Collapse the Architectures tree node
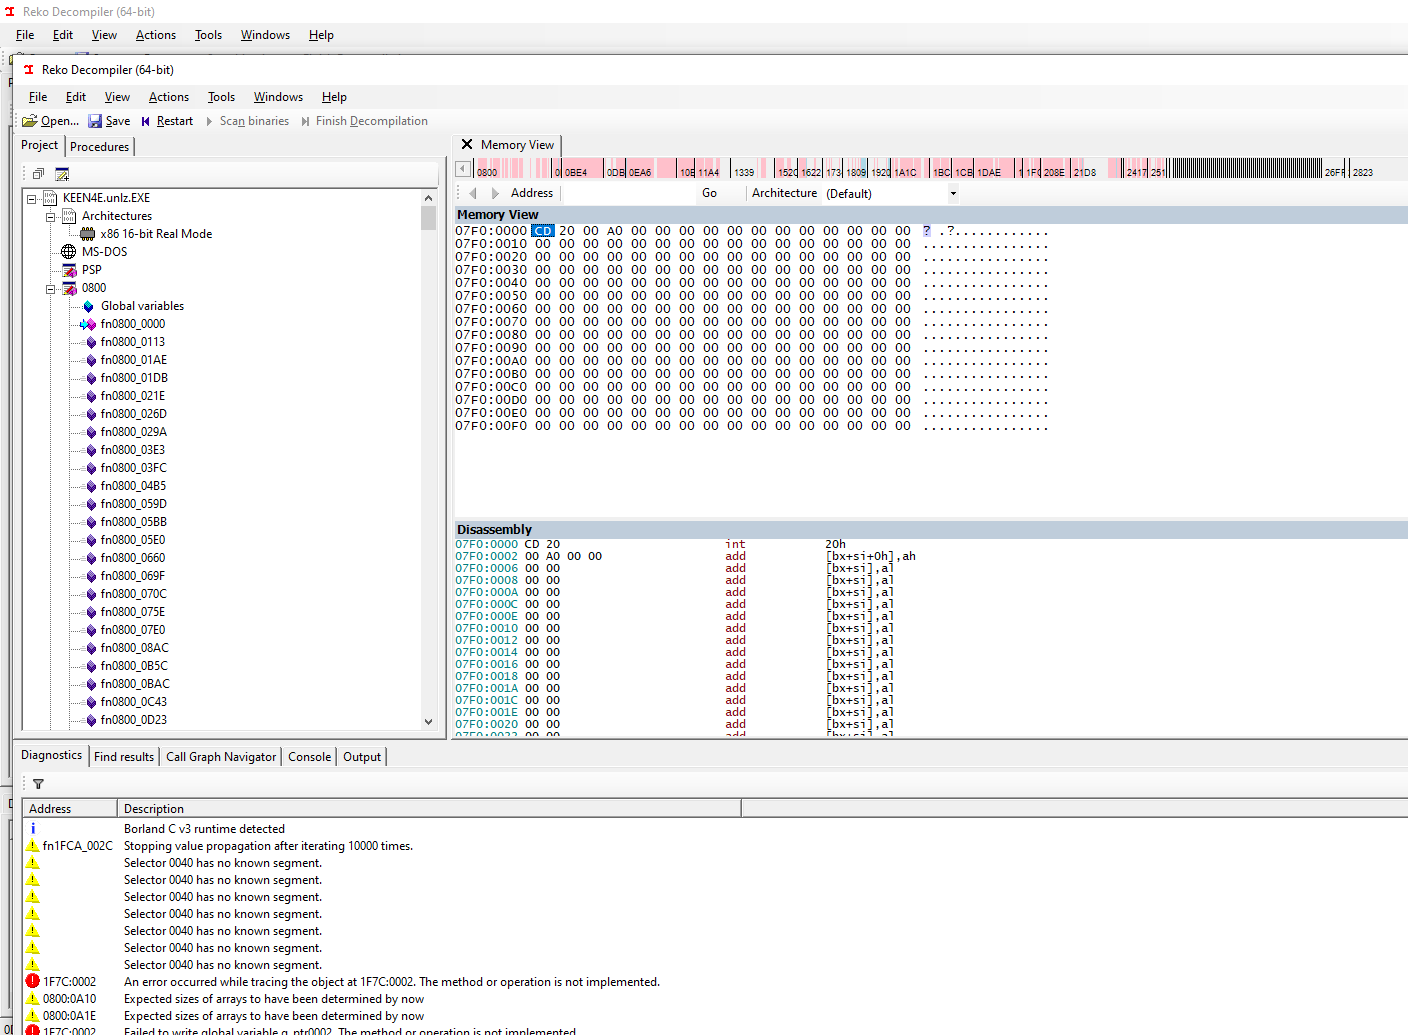1408x1035 pixels. (48, 215)
